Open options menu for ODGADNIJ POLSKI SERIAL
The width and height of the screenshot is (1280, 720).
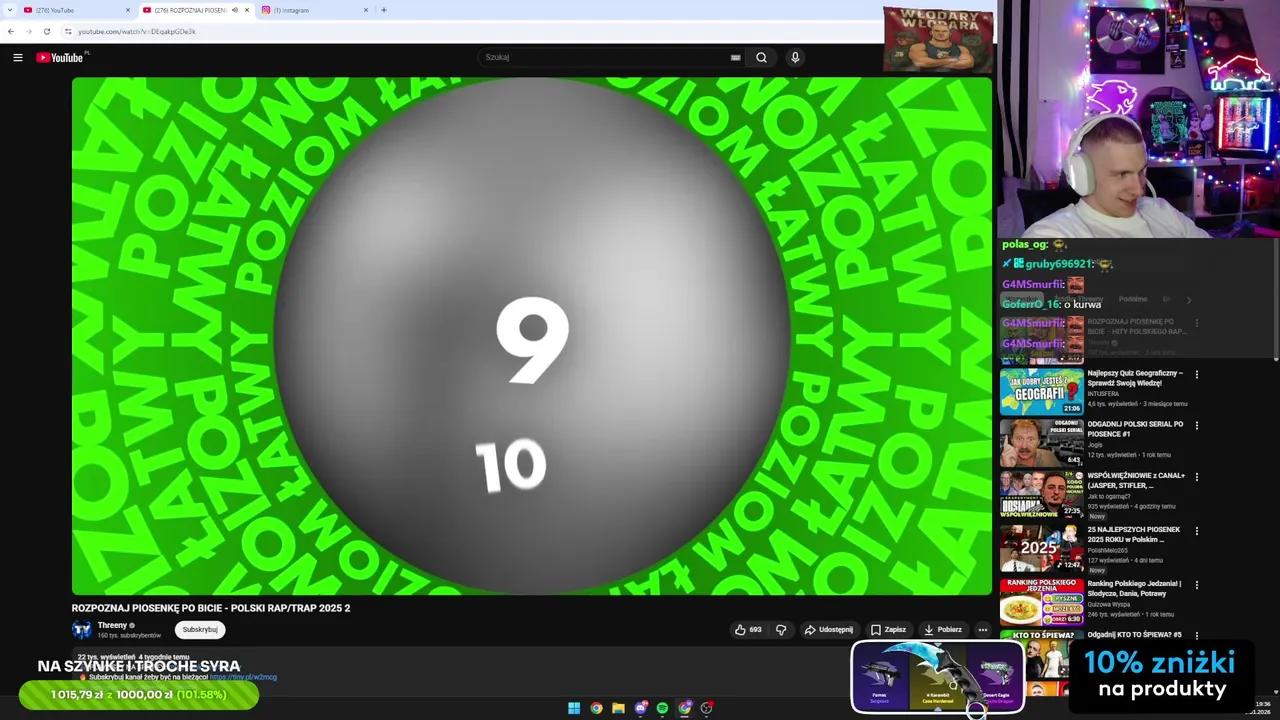(x=1197, y=425)
